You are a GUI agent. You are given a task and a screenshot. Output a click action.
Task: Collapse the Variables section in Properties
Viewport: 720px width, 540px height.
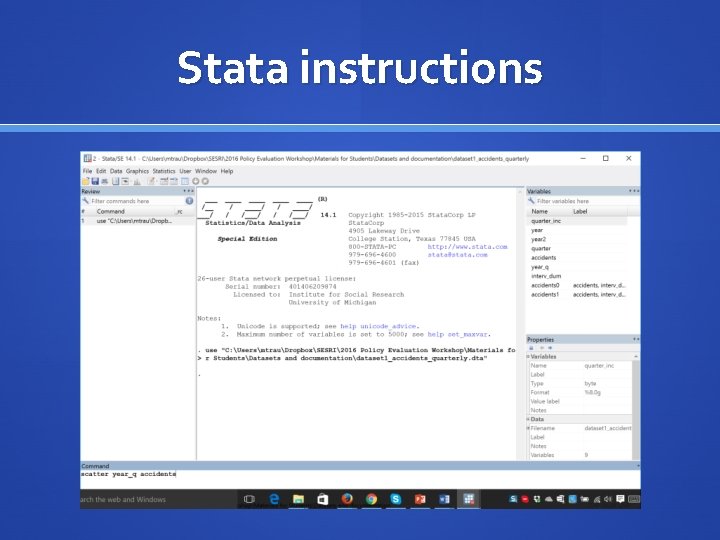(529, 356)
